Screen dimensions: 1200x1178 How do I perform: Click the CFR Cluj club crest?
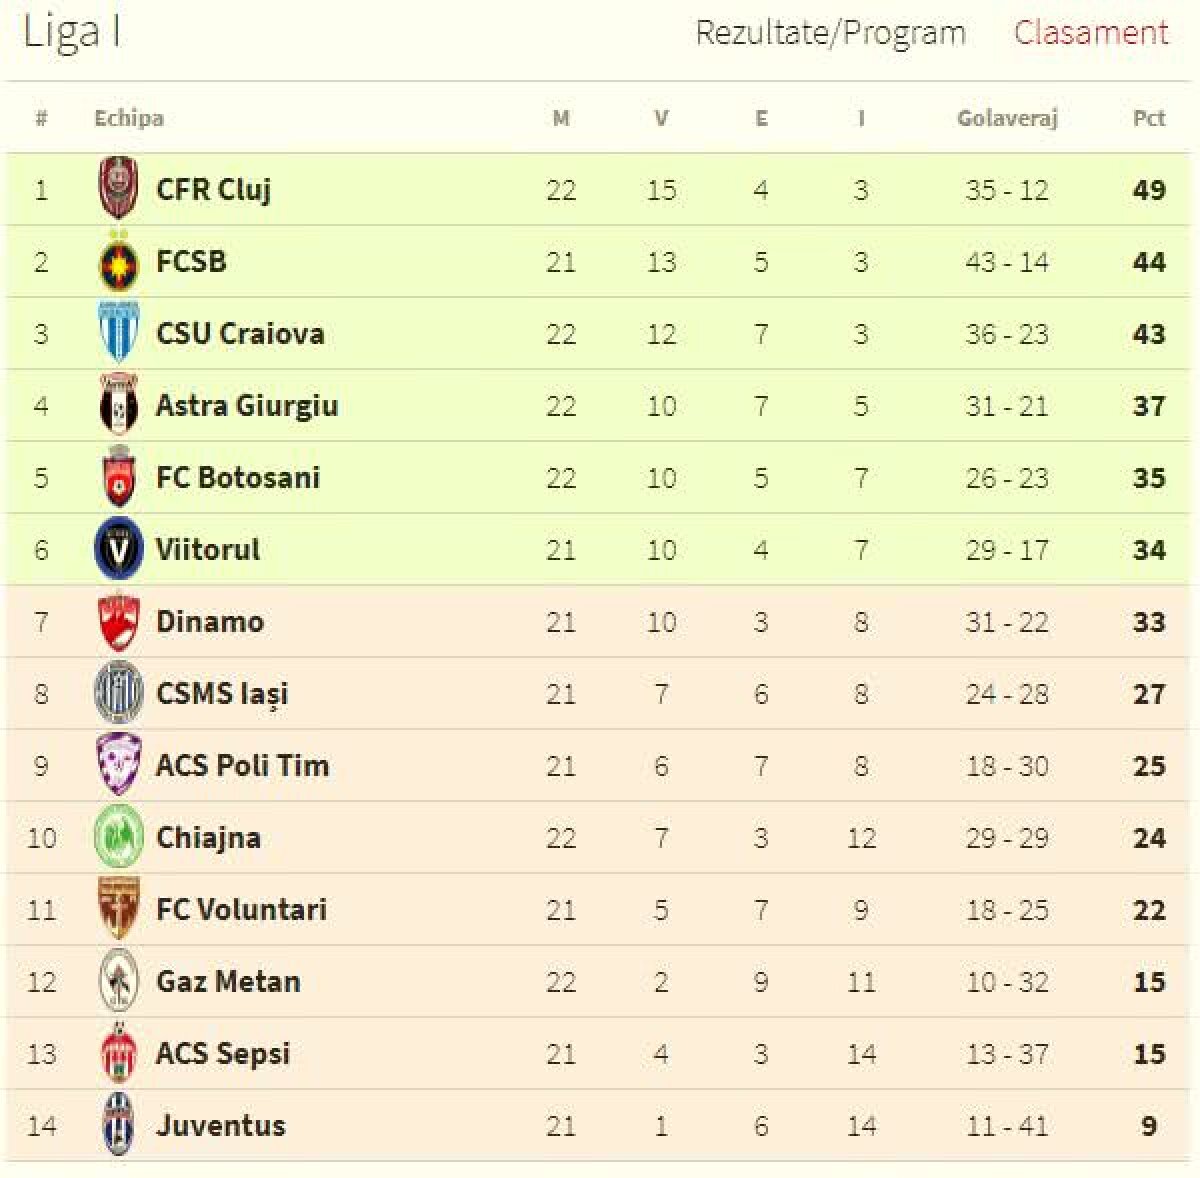(121, 190)
